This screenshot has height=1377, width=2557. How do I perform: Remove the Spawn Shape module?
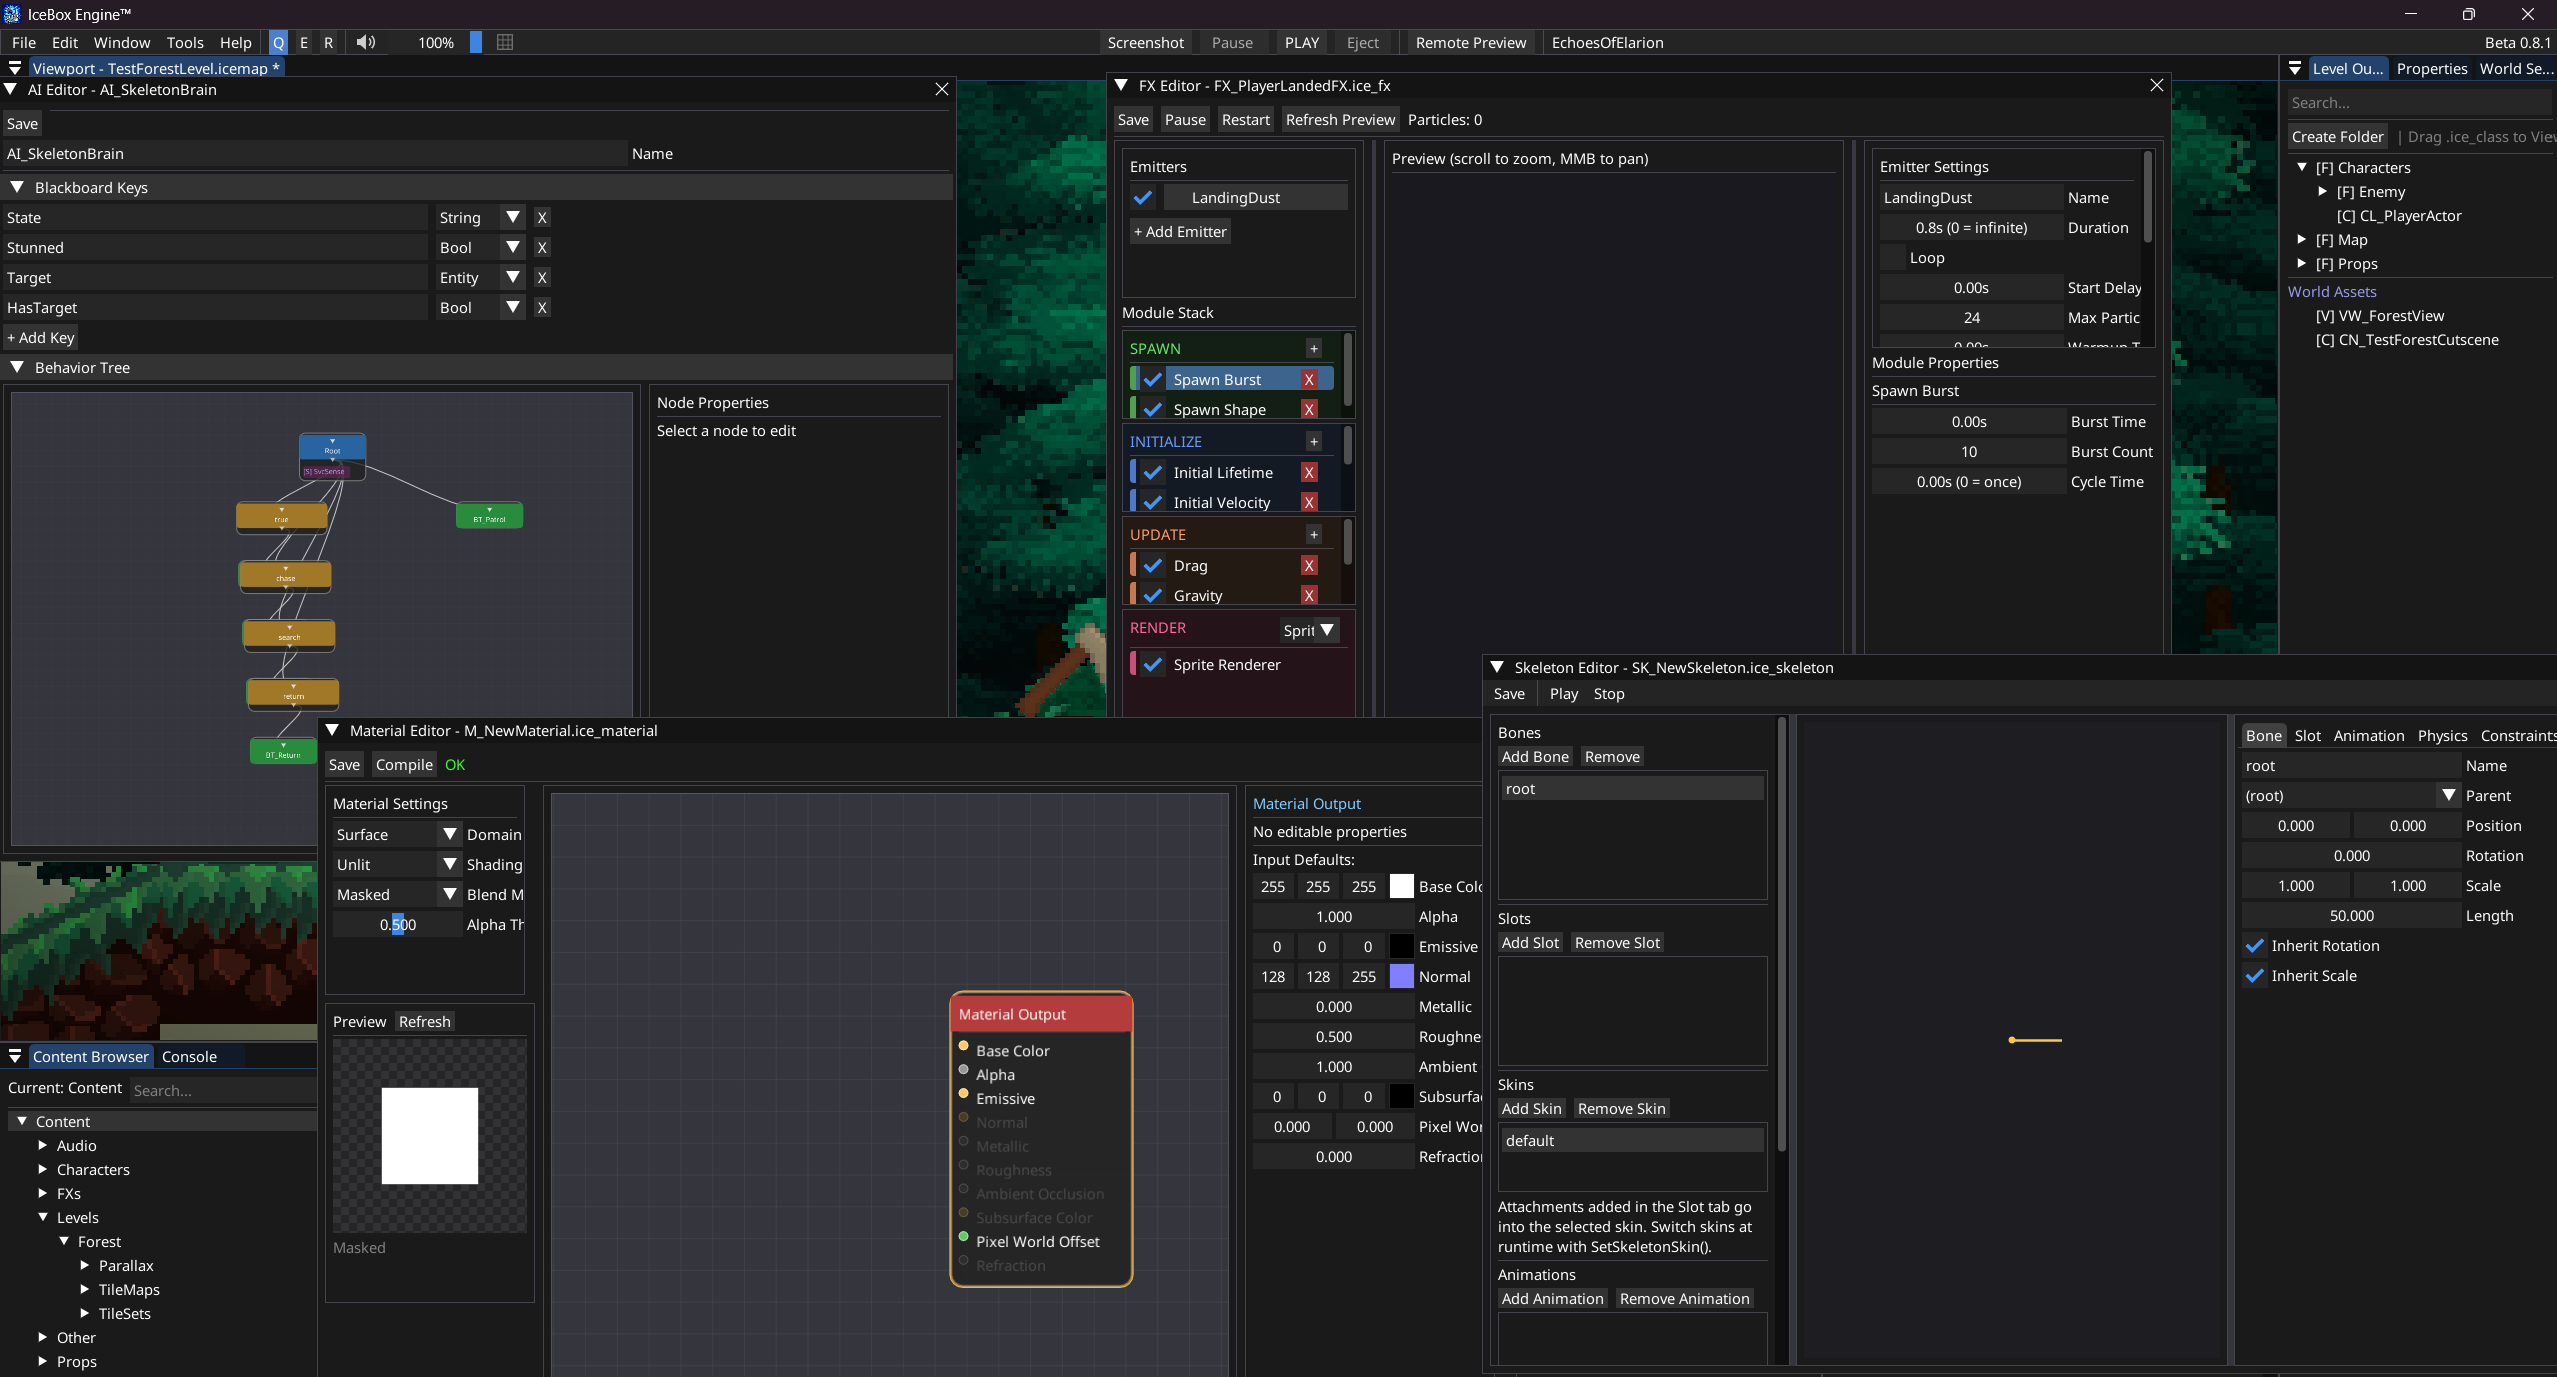tap(1309, 410)
